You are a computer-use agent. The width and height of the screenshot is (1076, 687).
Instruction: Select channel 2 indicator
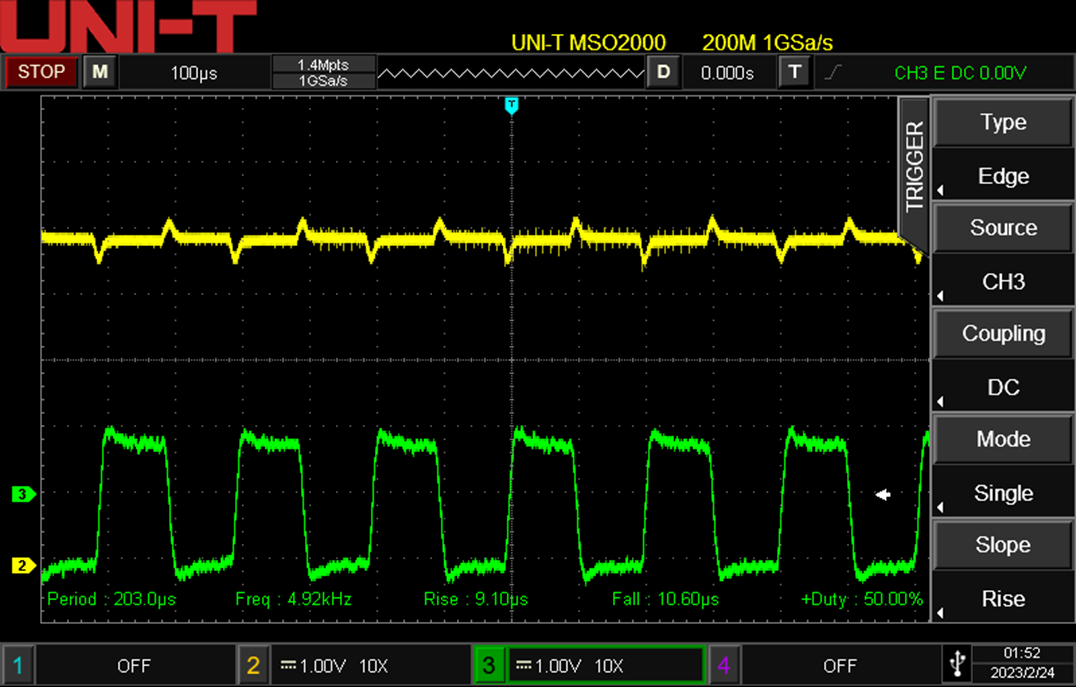253,665
